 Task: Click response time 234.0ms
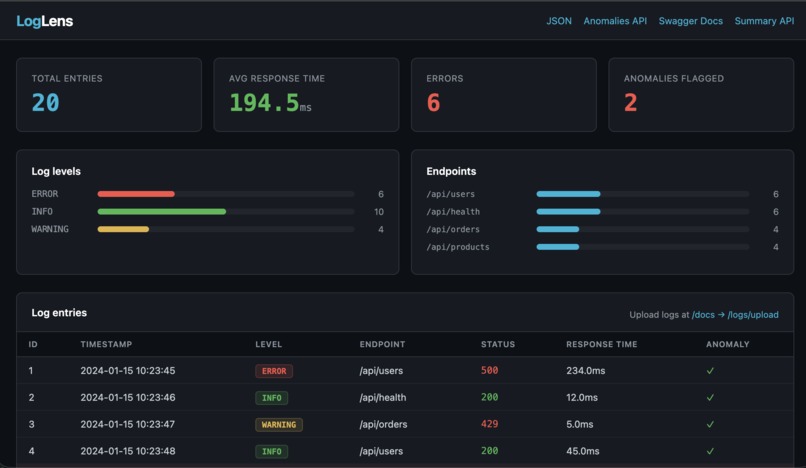pyautogui.click(x=585, y=371)
